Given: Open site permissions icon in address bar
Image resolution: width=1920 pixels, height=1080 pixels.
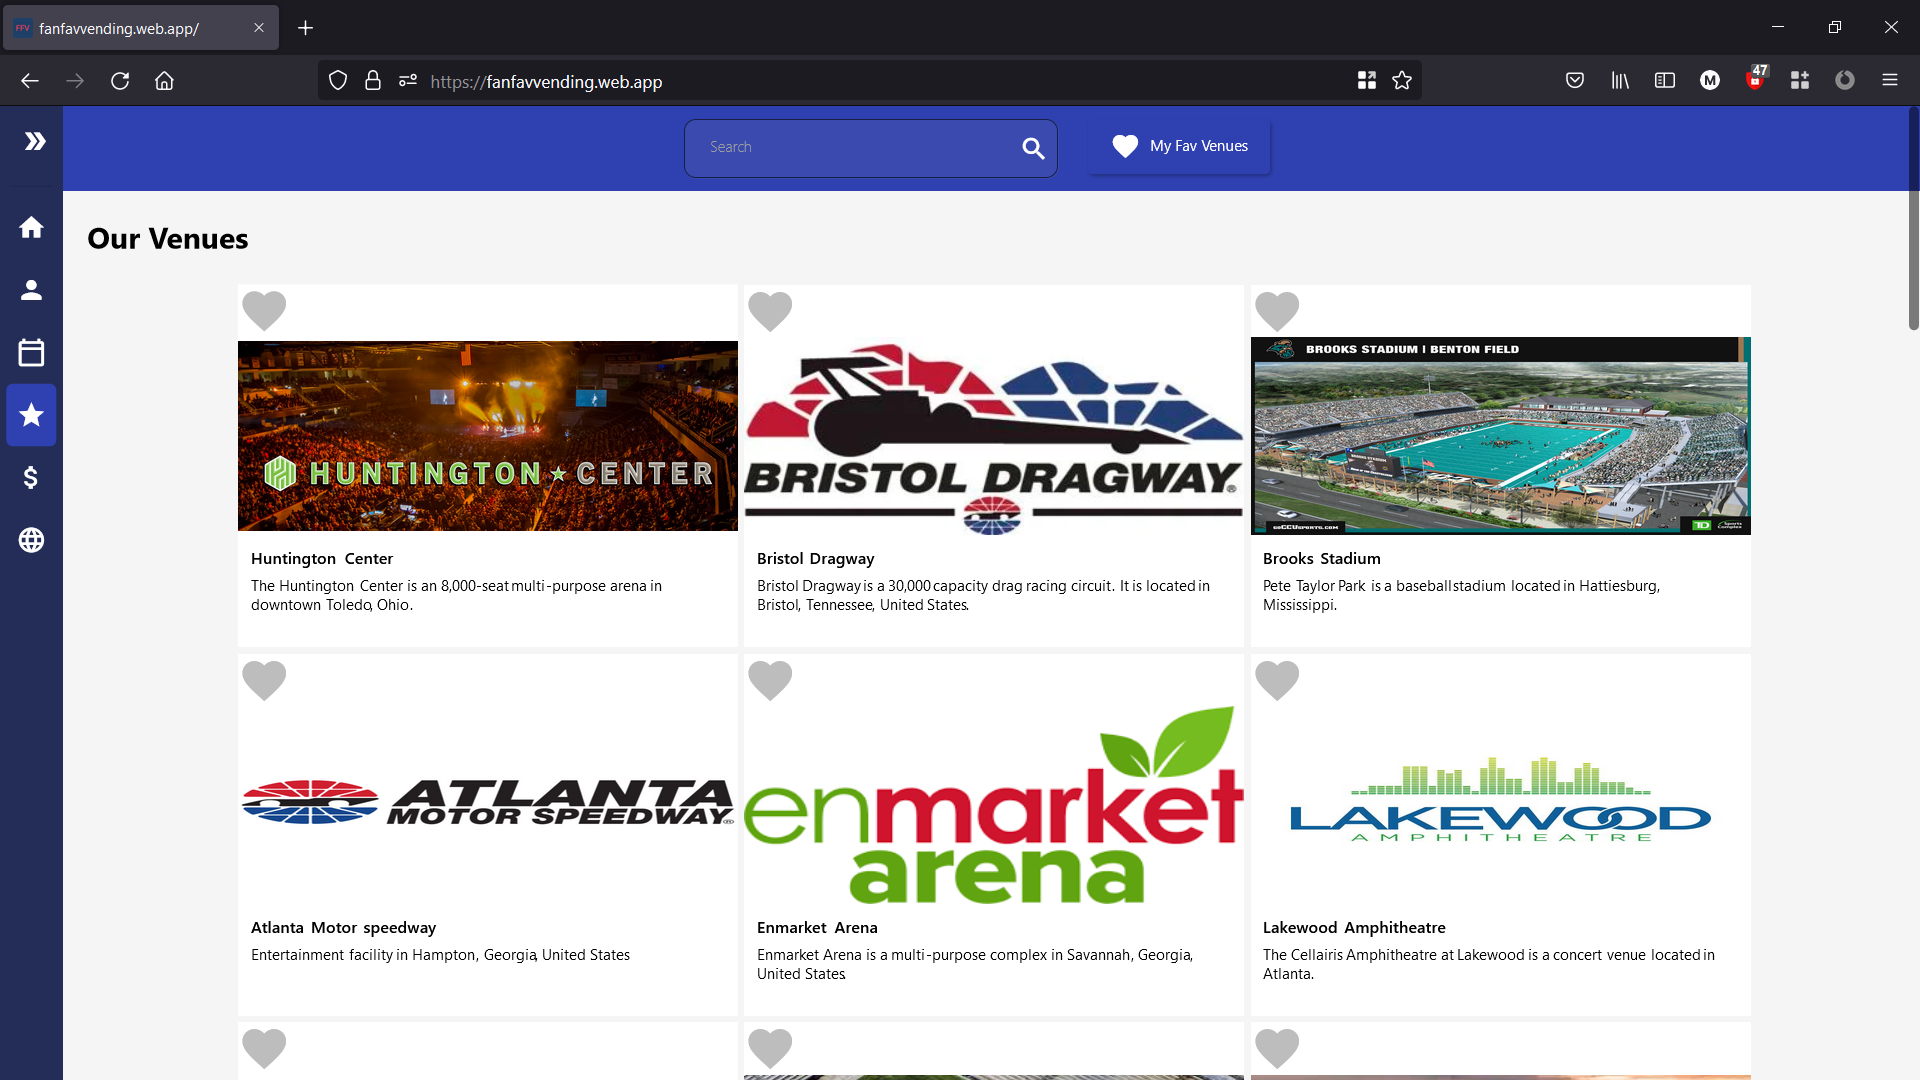Looking at the screenshot, I should 407,81.
